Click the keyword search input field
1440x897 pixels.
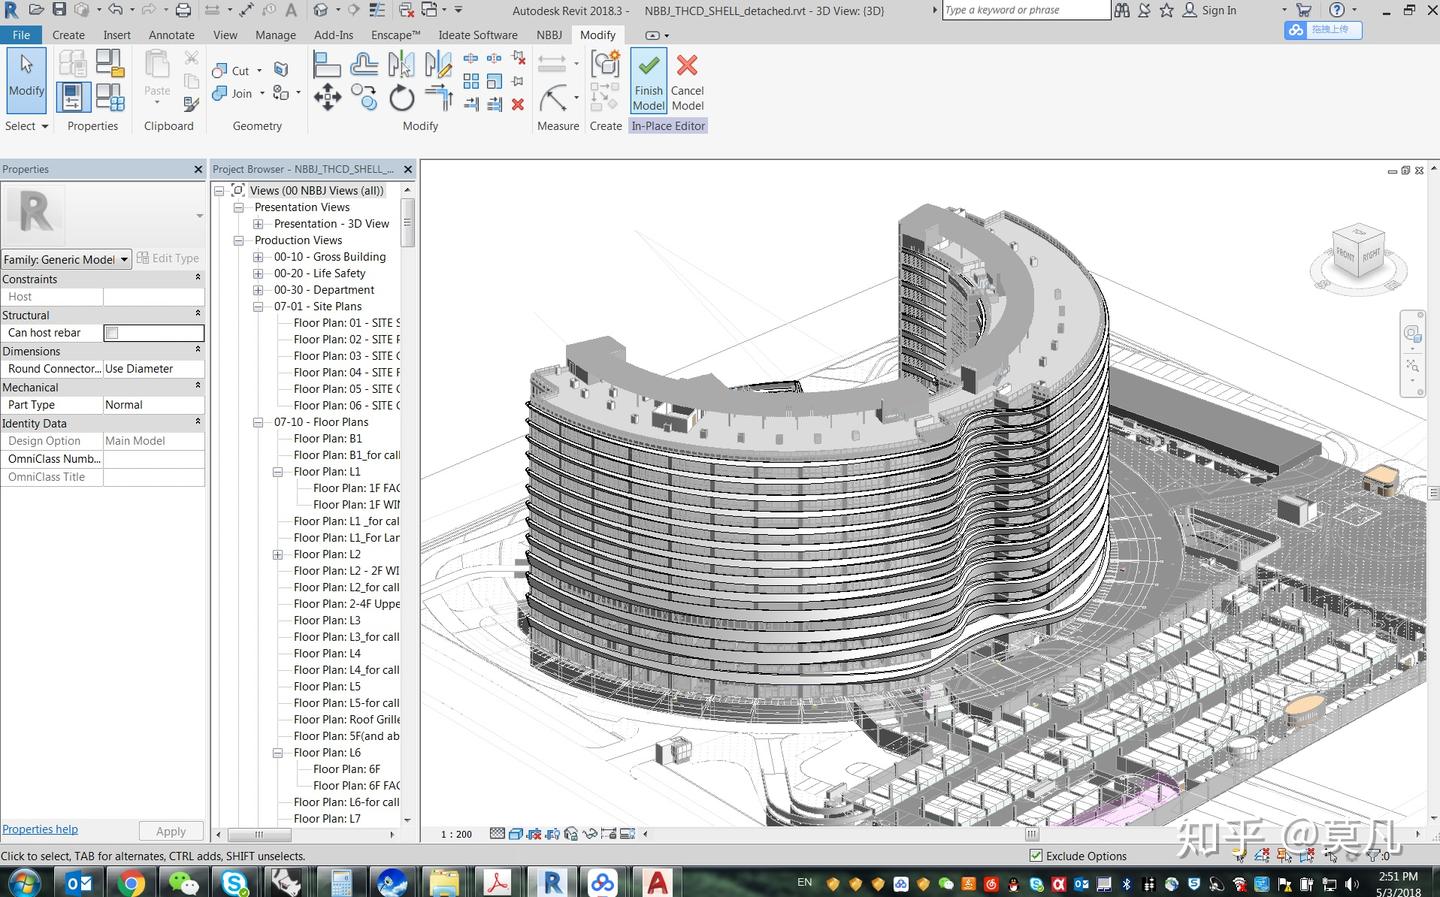click(x=1026, y=10)
